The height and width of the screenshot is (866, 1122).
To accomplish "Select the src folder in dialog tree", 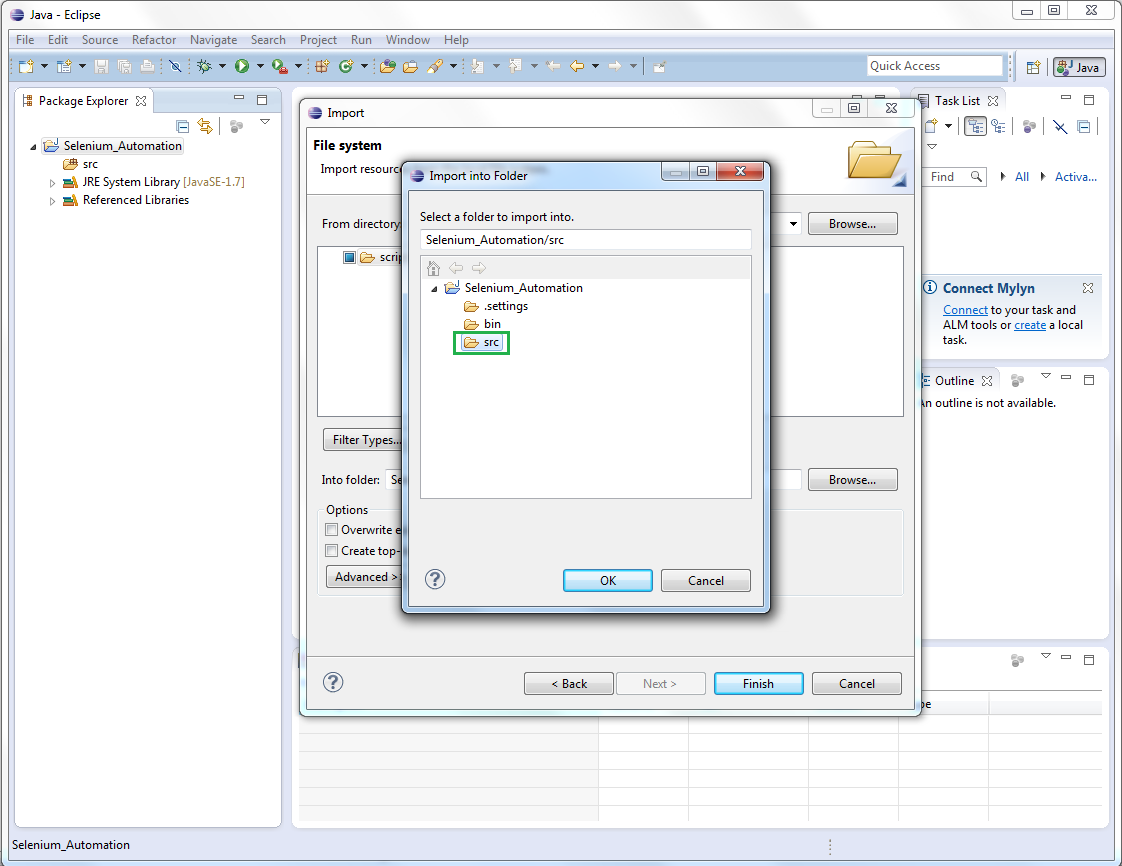I will 482,343.
